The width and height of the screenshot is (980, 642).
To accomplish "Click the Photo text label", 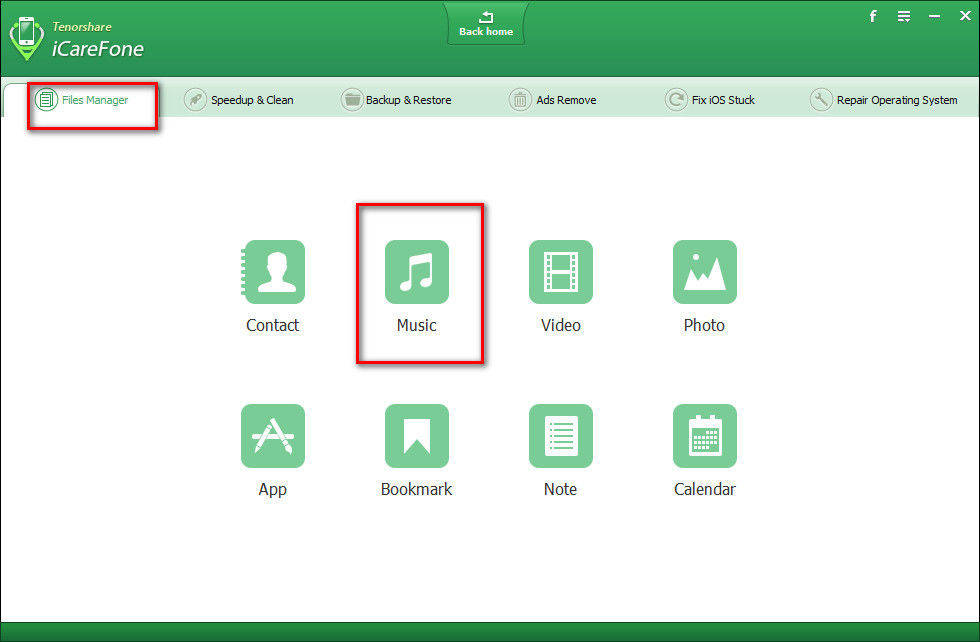I will tap(704, 325).
